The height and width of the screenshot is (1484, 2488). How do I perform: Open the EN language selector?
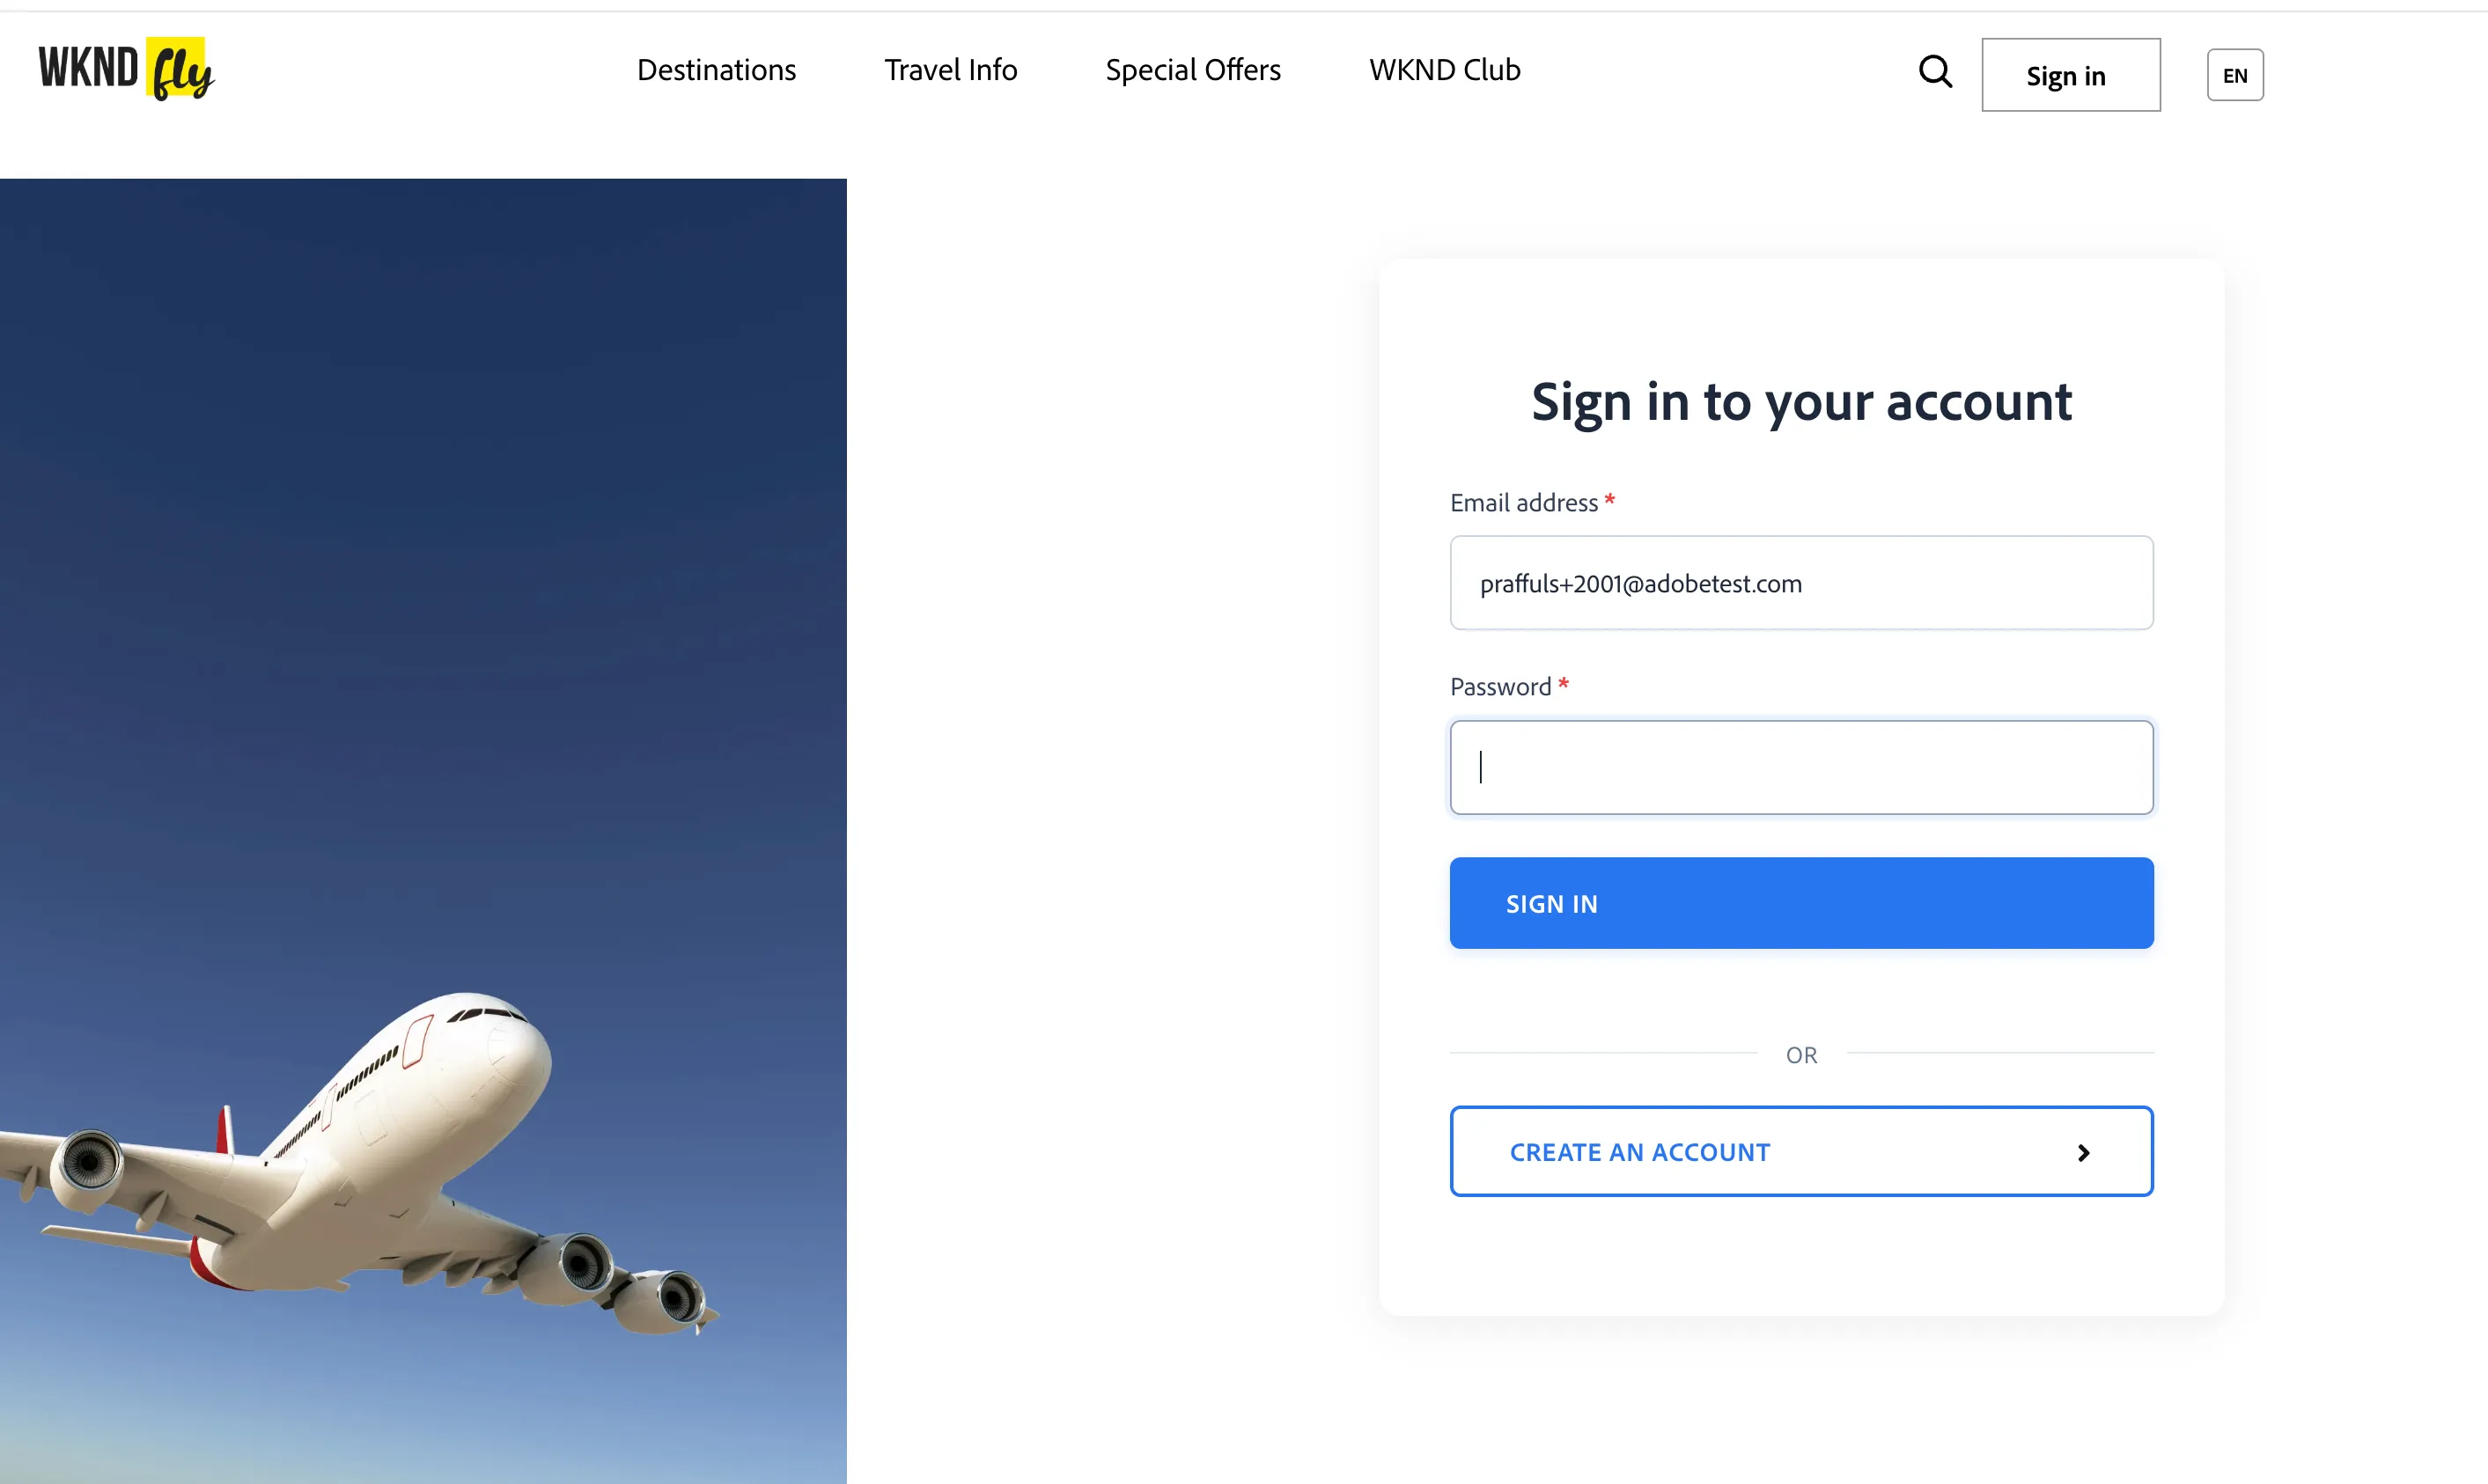2235,75
